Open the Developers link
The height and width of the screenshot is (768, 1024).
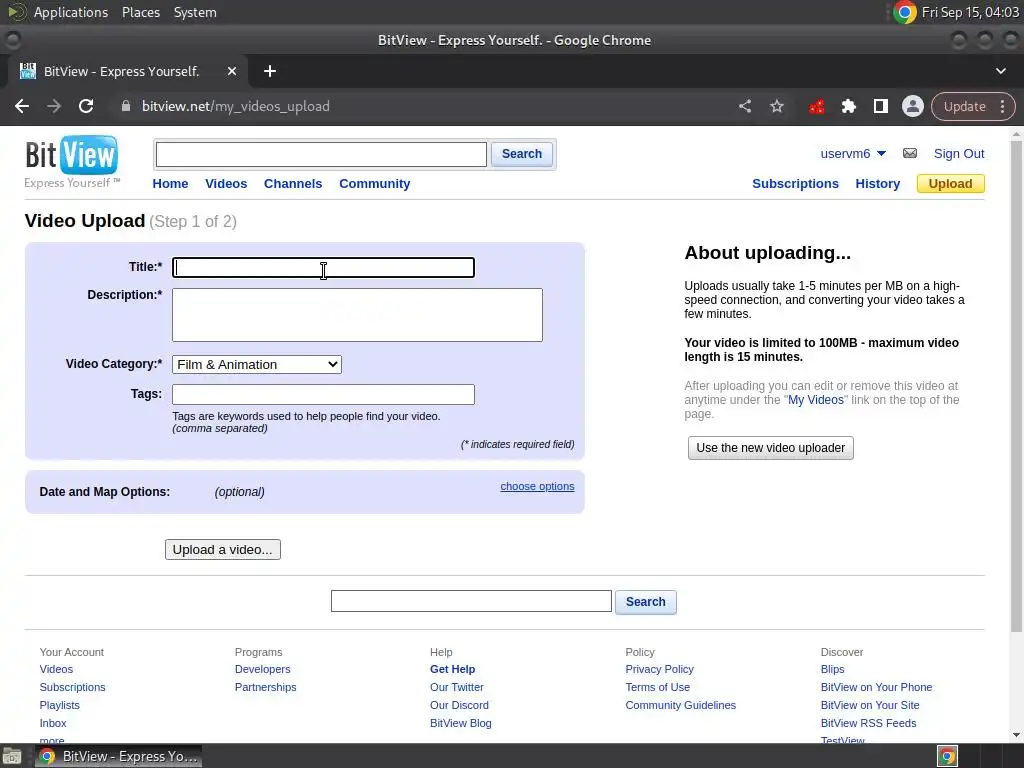[263, 669]
